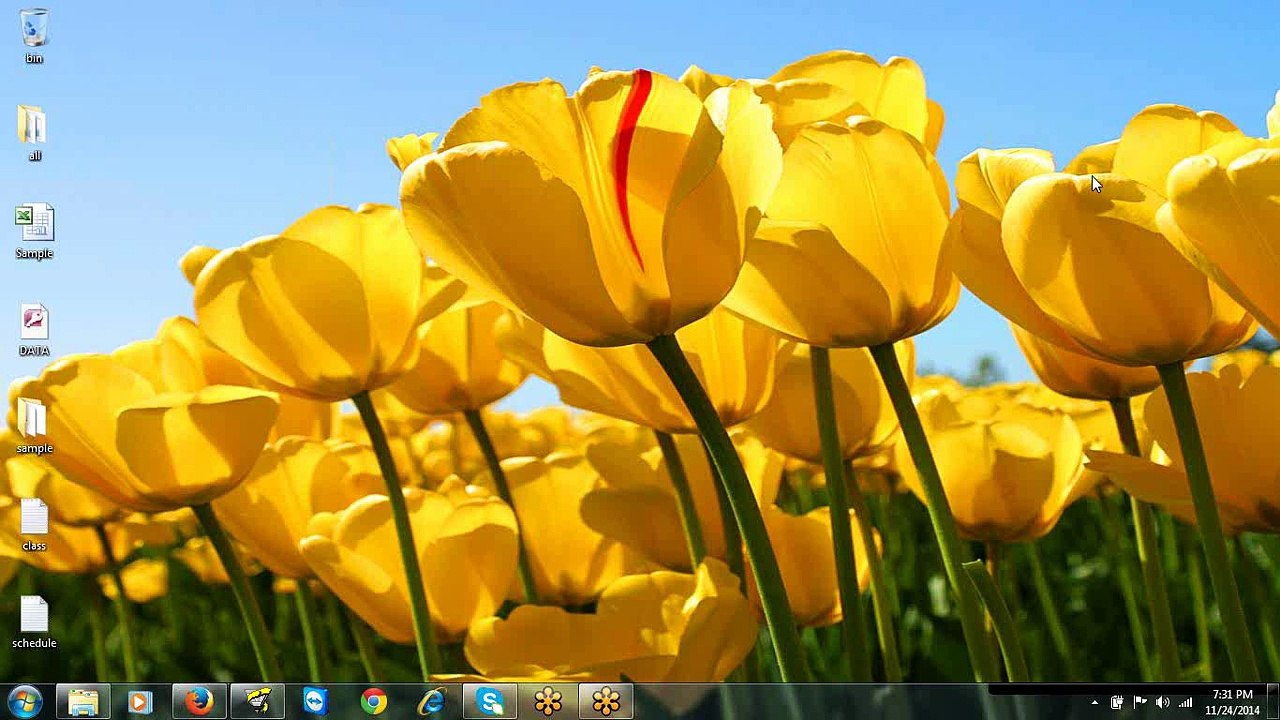The image size is (1280, 720).
Task: Open TeamViewer from the taskbar
Action: pyautogui.click(x=315, y=702)
